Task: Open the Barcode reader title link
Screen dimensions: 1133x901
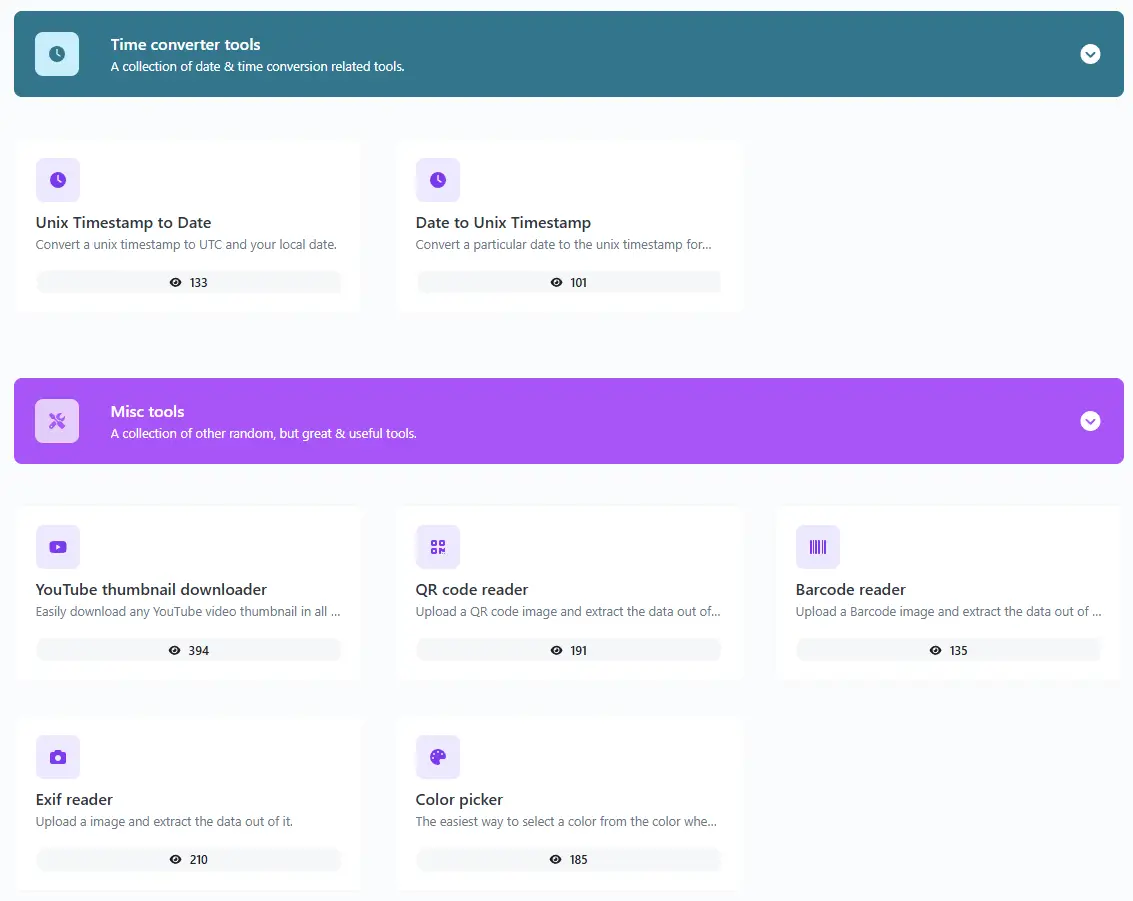Action: coord(850,590)
